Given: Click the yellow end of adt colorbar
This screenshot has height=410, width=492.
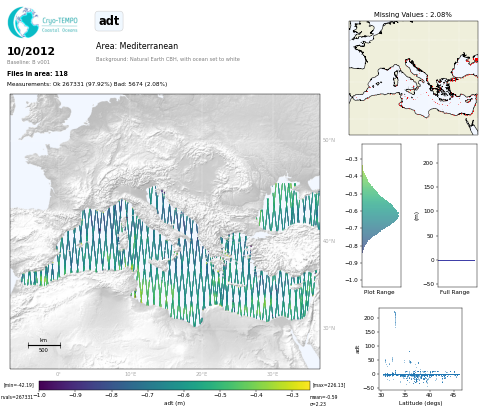Looking at the screenshot, I should point(305,385).
